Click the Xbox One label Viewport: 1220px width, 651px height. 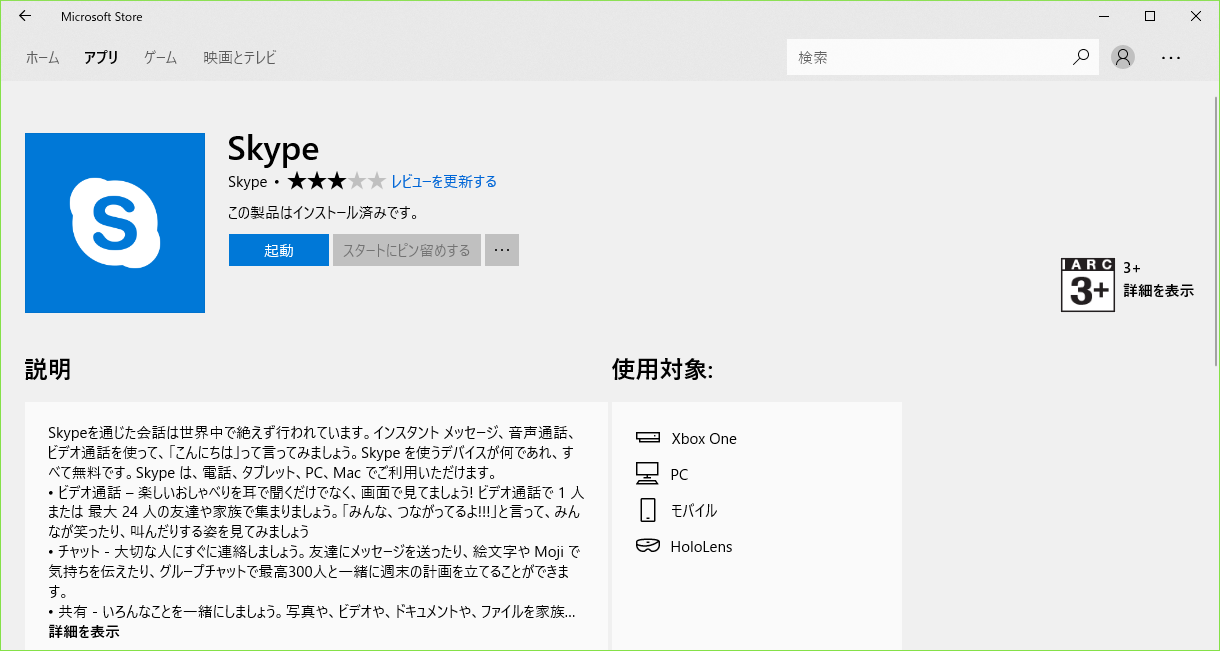point(704,438)
